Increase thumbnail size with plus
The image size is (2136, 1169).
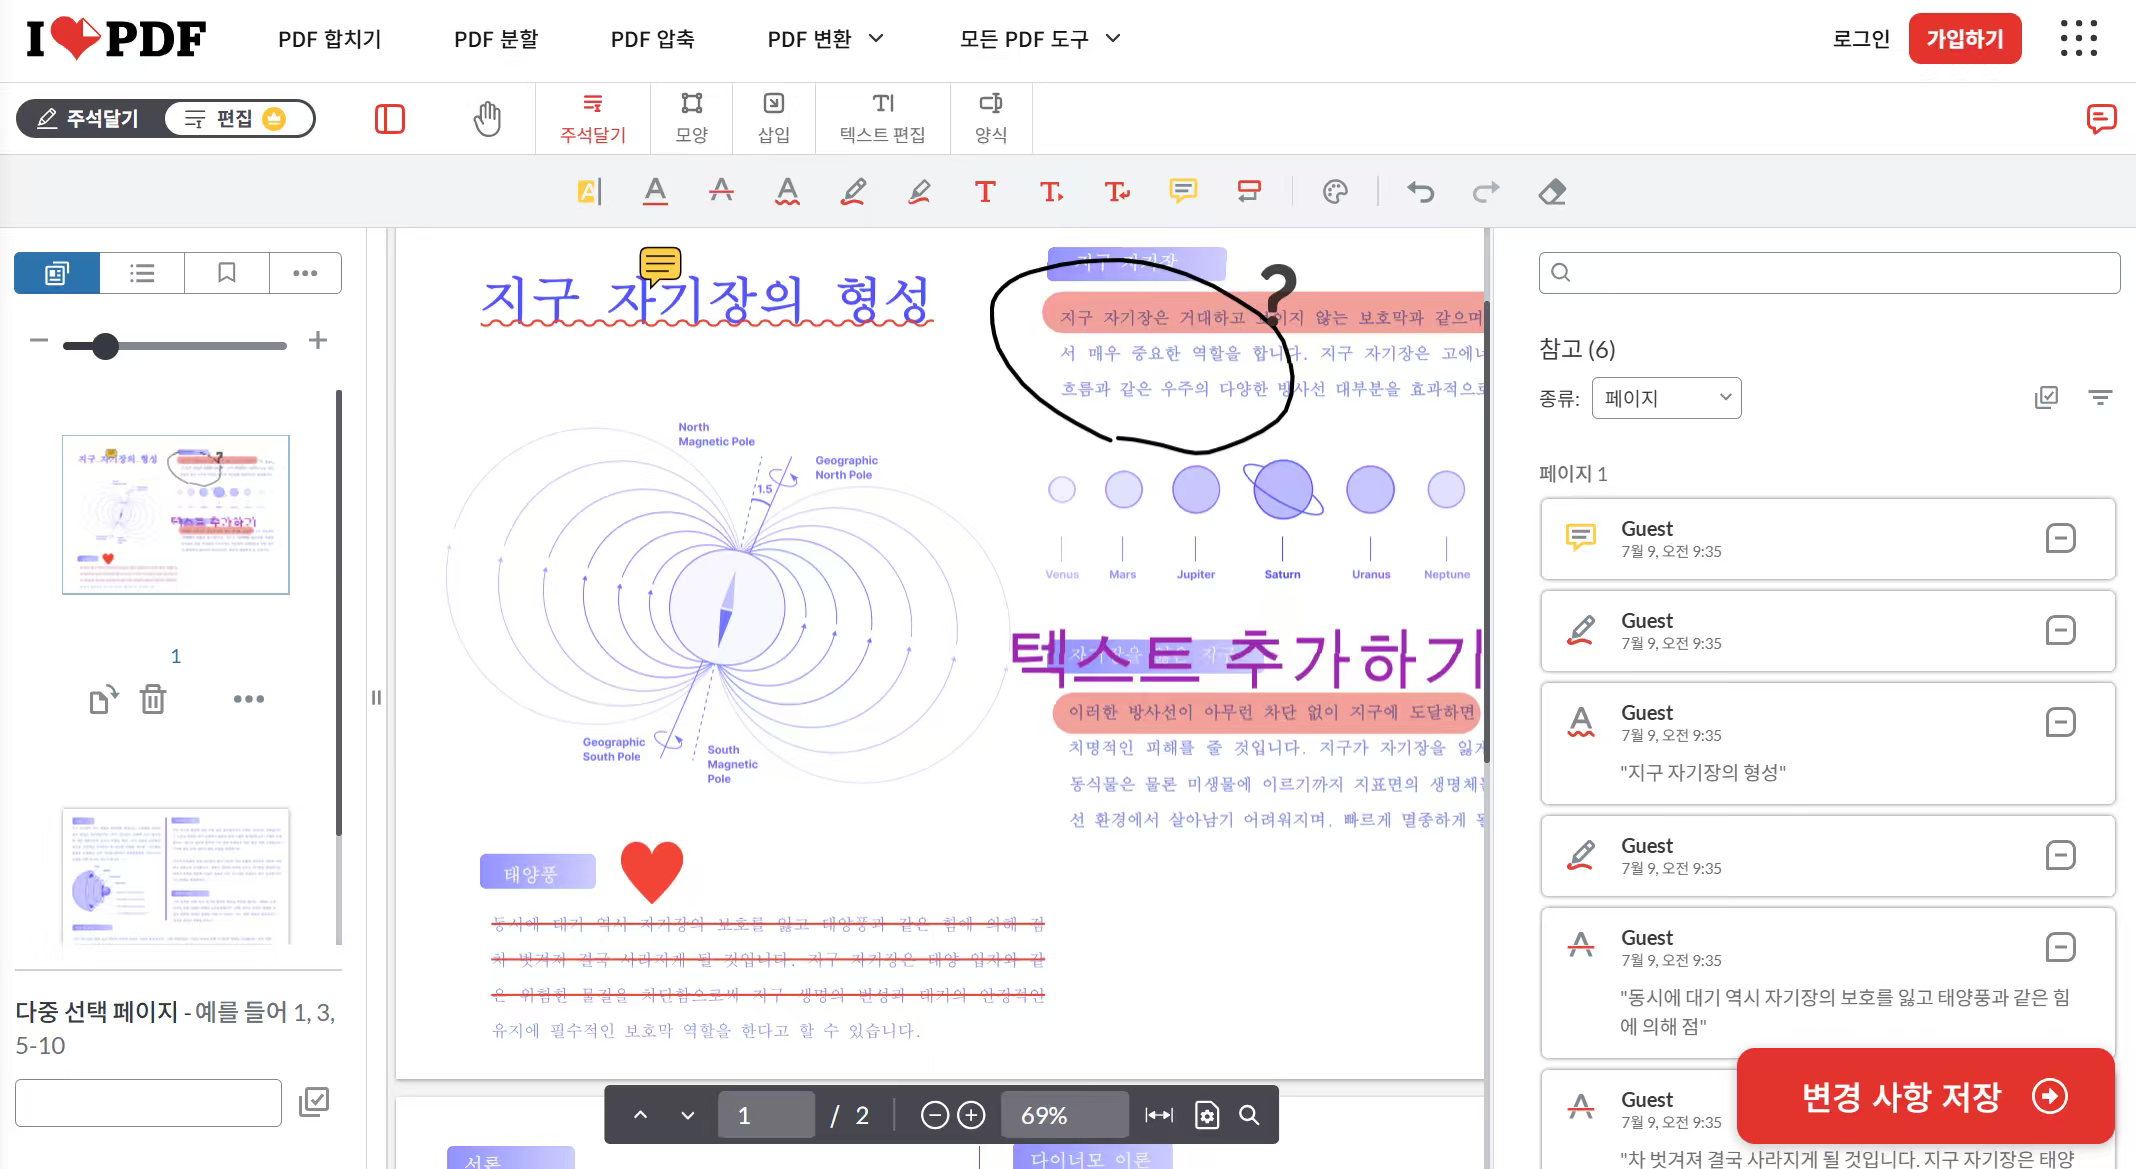pos(318,341)
